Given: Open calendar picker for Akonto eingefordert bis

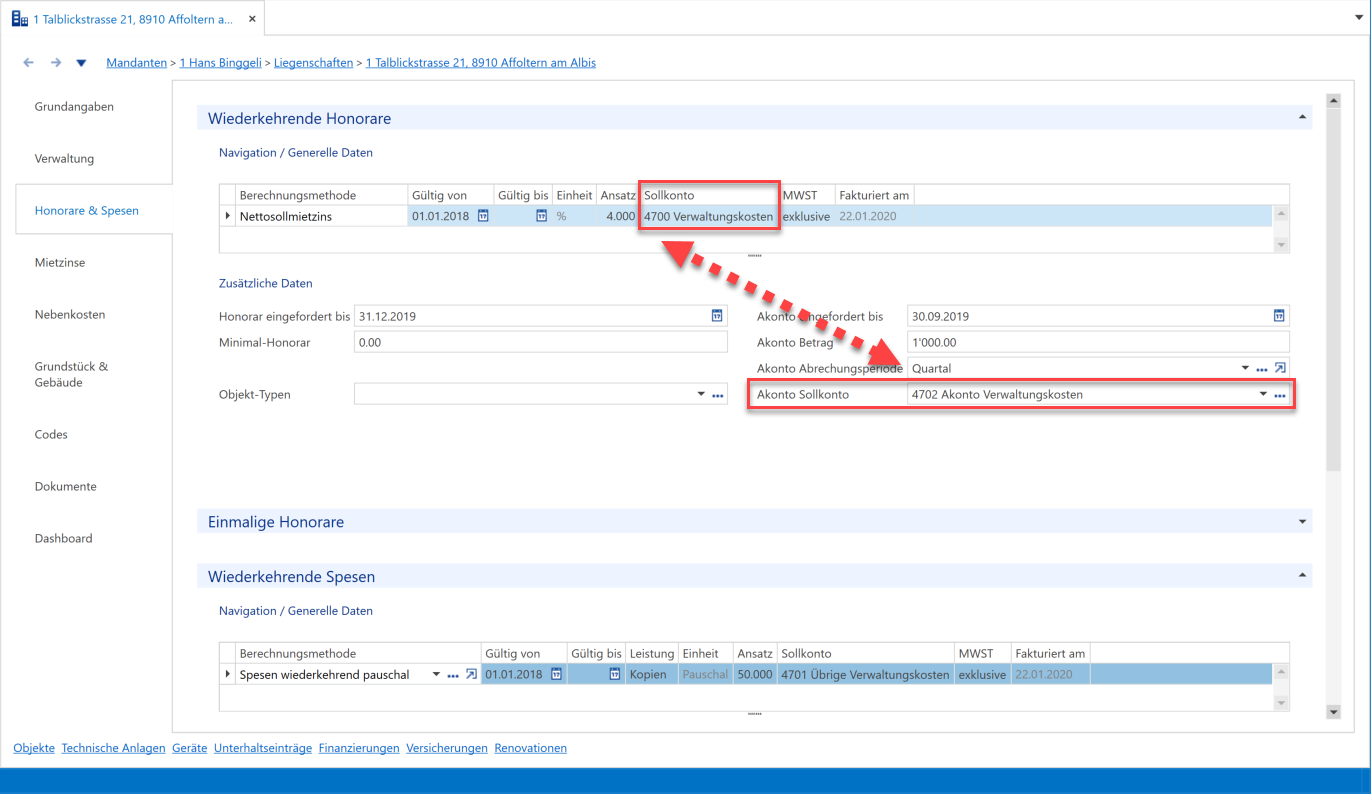Looking at the screenshot, I should (1279, 316).
